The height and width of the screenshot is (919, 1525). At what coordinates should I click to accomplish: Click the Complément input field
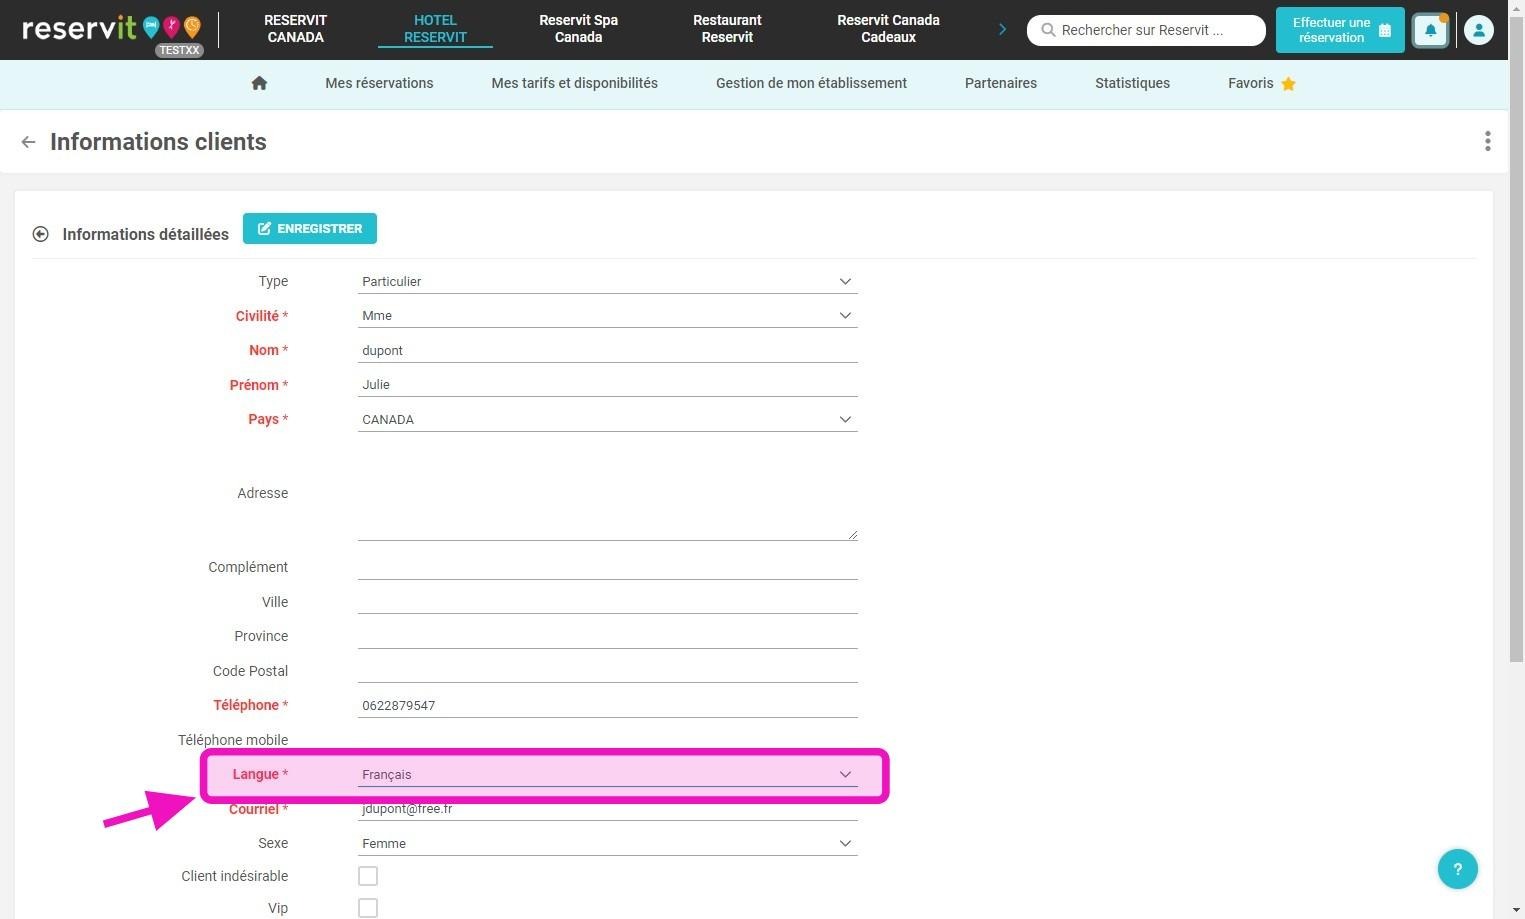tap(608, 567)
